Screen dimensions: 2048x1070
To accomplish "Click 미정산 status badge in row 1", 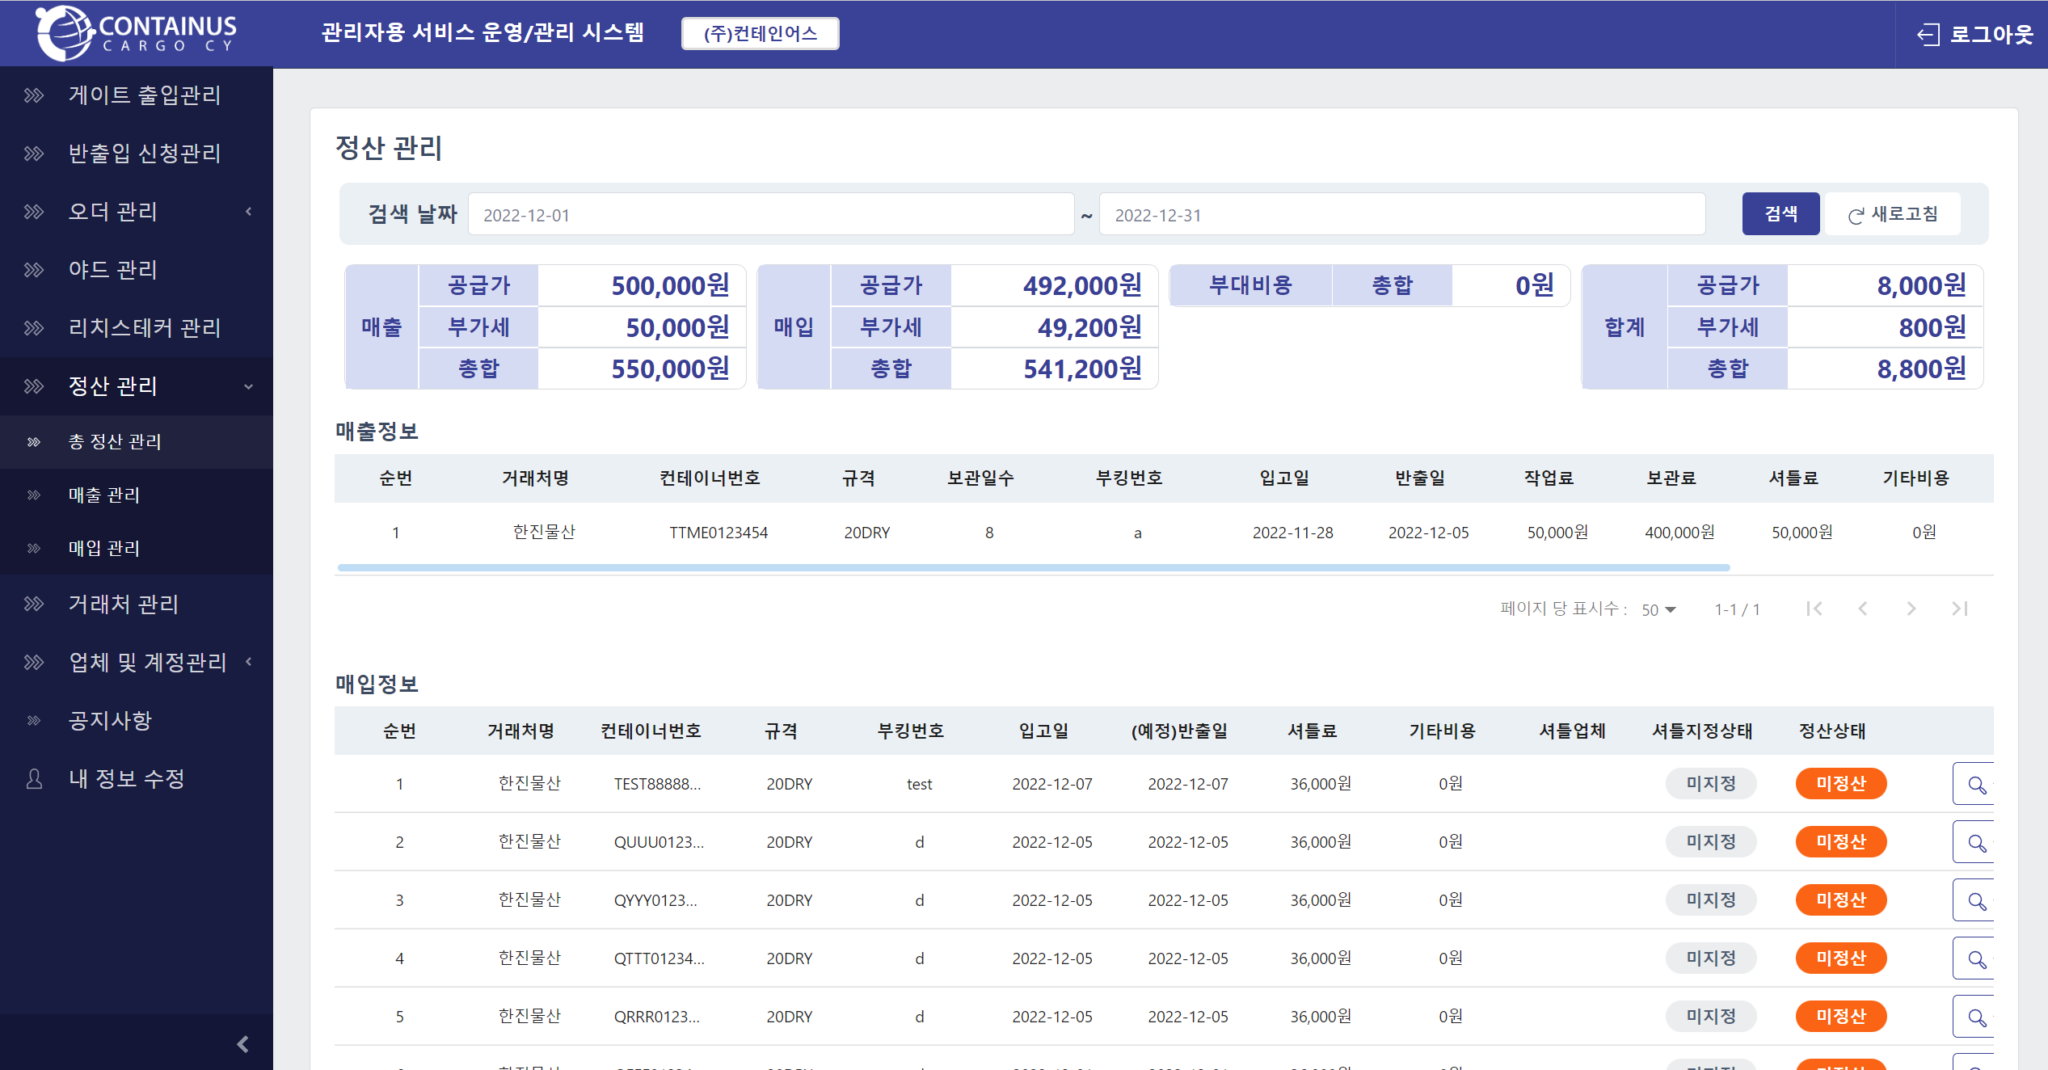I will tap(1840, 784).
